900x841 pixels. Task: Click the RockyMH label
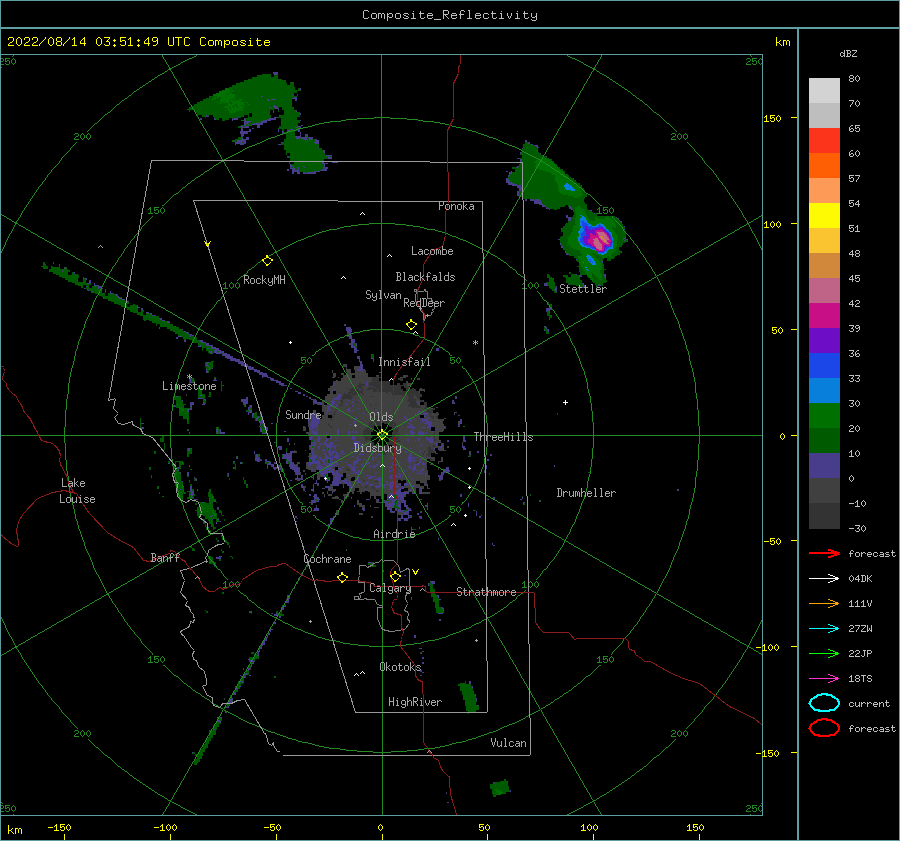[264, 280]
